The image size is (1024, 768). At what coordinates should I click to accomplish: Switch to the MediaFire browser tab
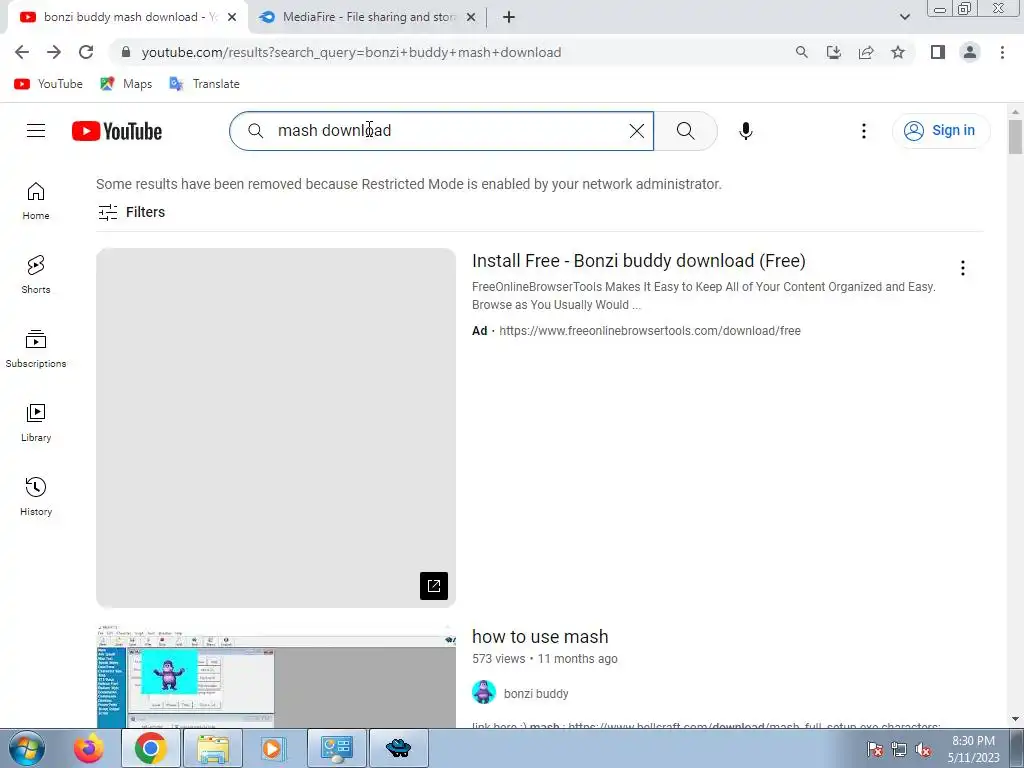pos(366,17)
